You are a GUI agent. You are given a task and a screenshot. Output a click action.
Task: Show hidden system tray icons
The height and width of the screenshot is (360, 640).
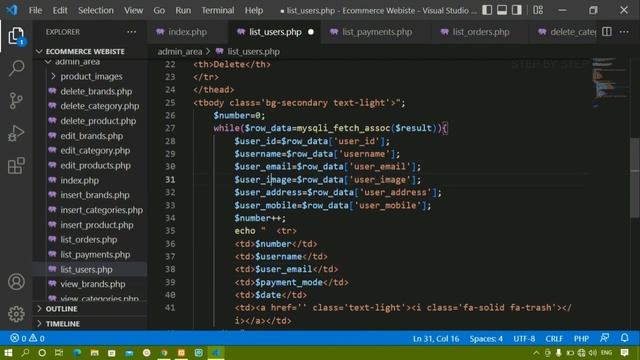[x=536, y=353]
